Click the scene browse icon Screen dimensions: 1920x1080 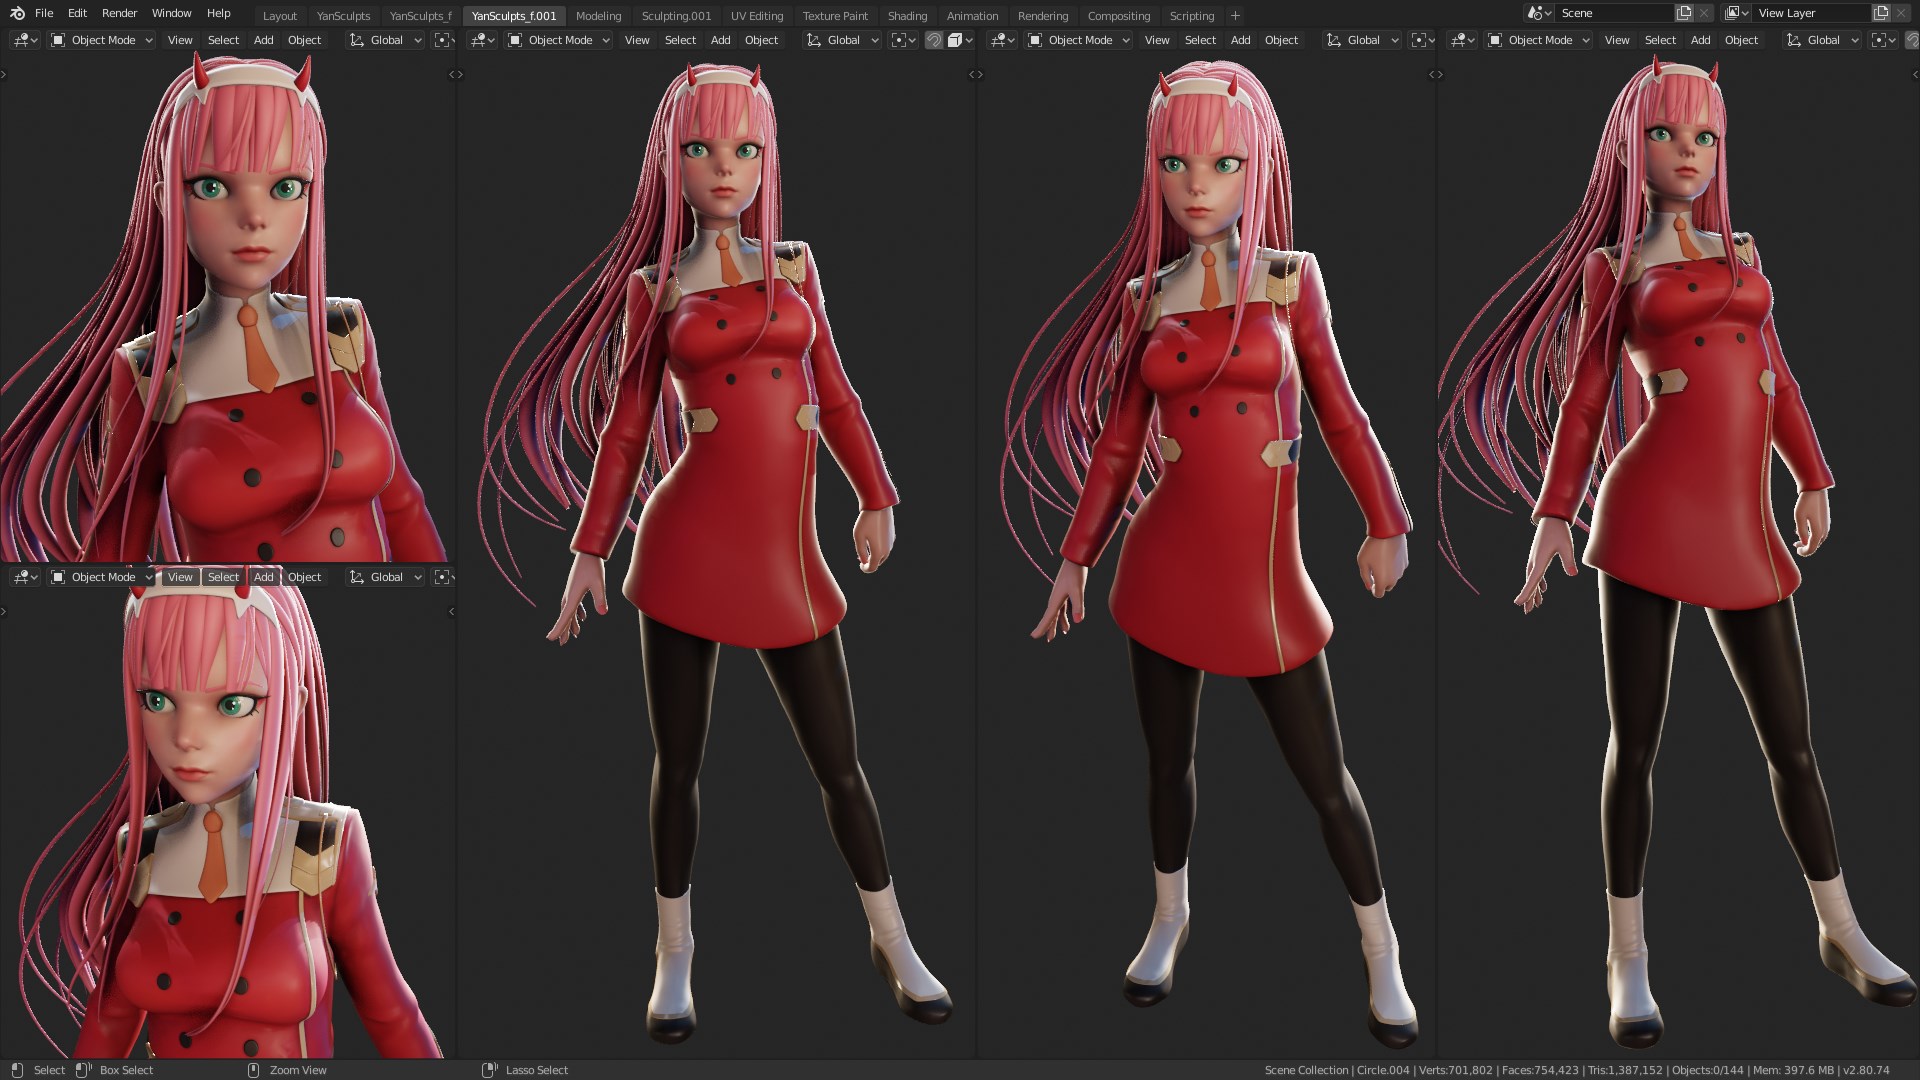tap(1538, 13)
